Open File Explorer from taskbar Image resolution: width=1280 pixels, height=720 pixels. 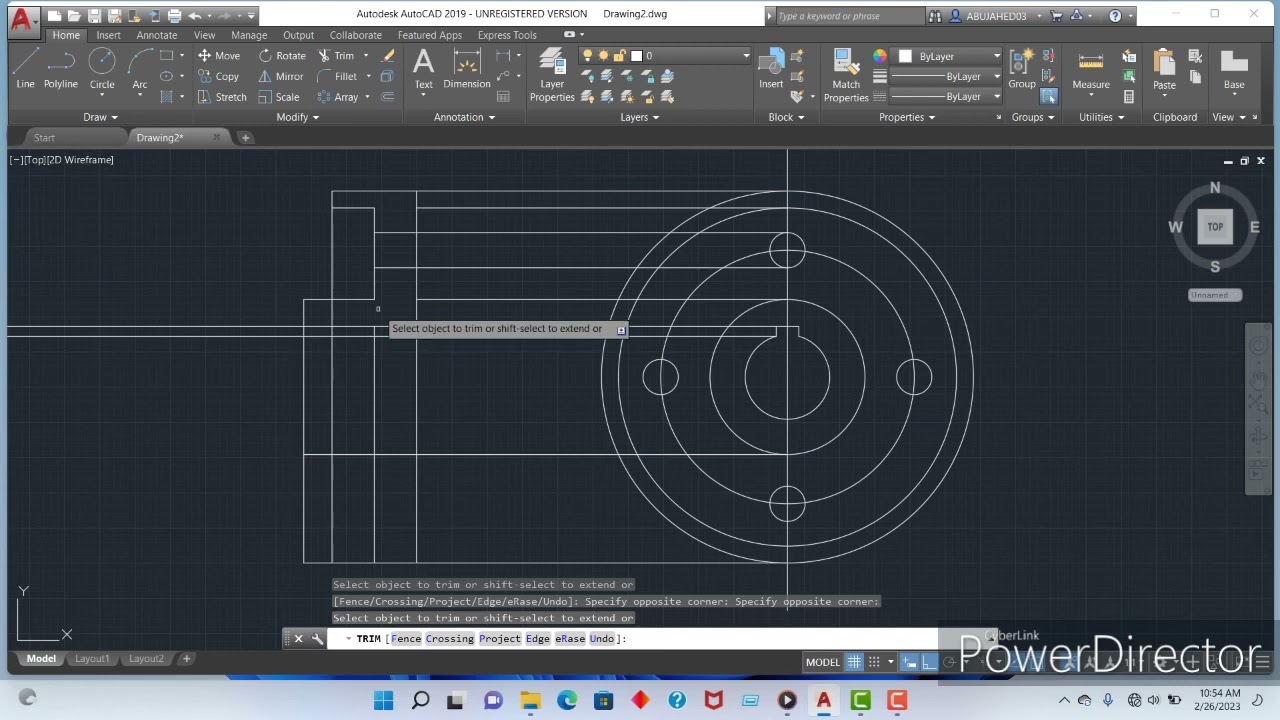tap(530, 701)
